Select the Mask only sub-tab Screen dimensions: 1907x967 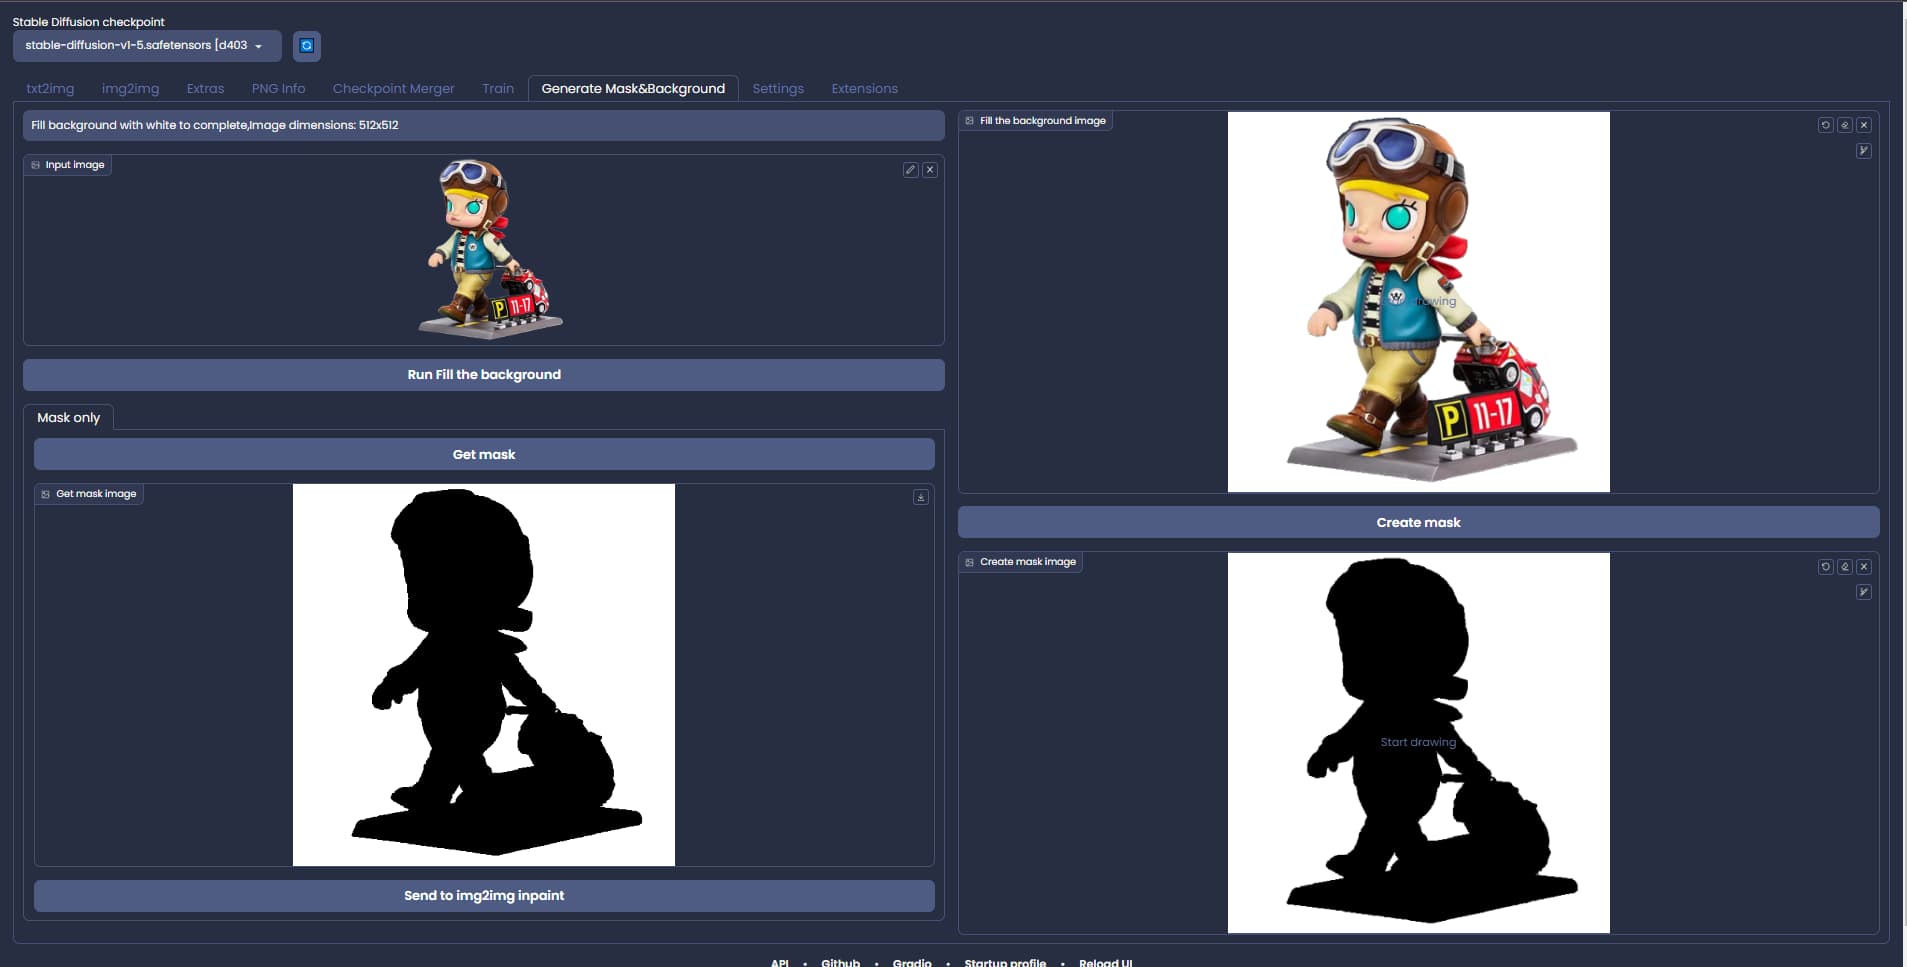(68, 417)
